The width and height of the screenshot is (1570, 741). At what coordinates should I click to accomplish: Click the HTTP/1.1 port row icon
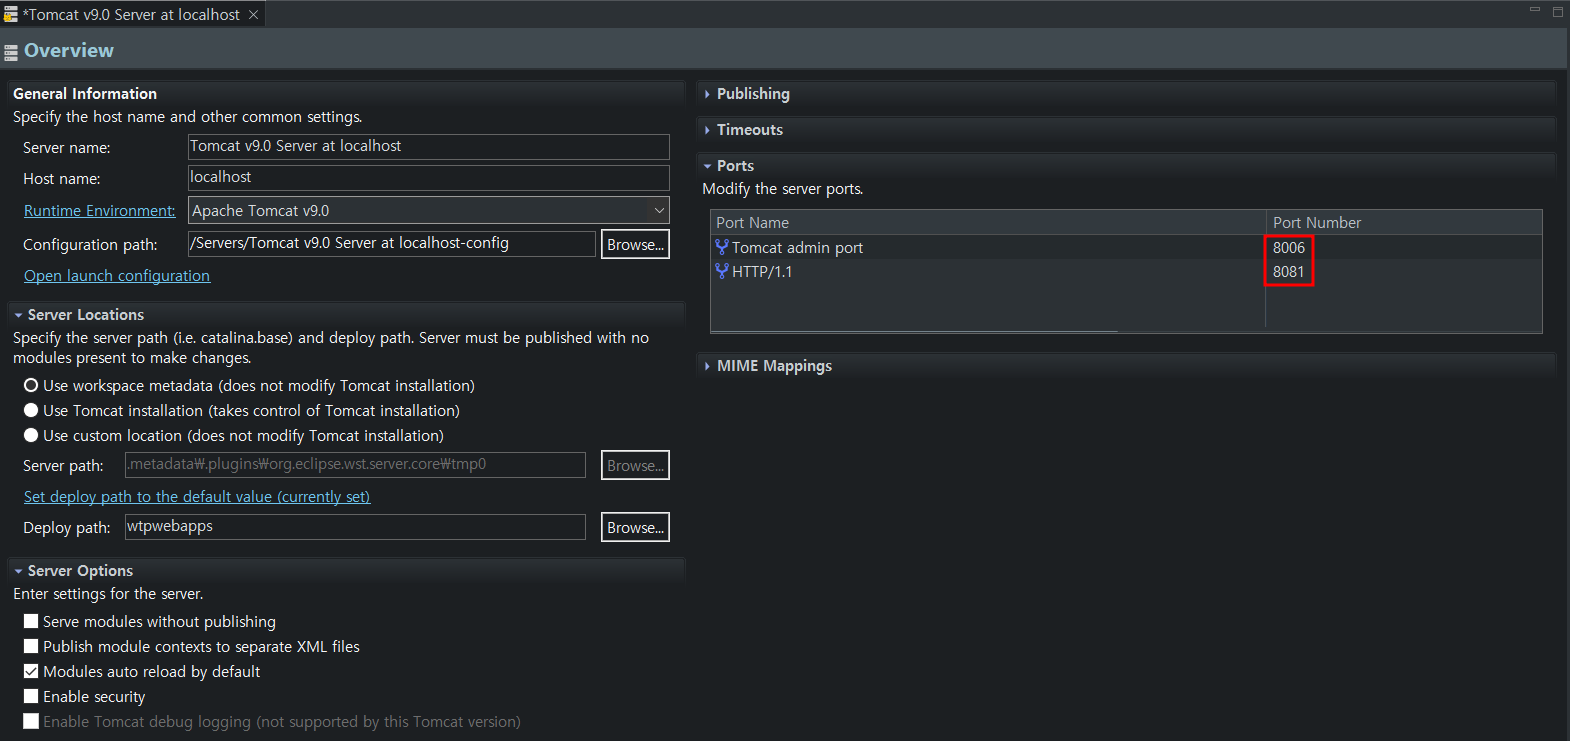click(x=722, y=271)
